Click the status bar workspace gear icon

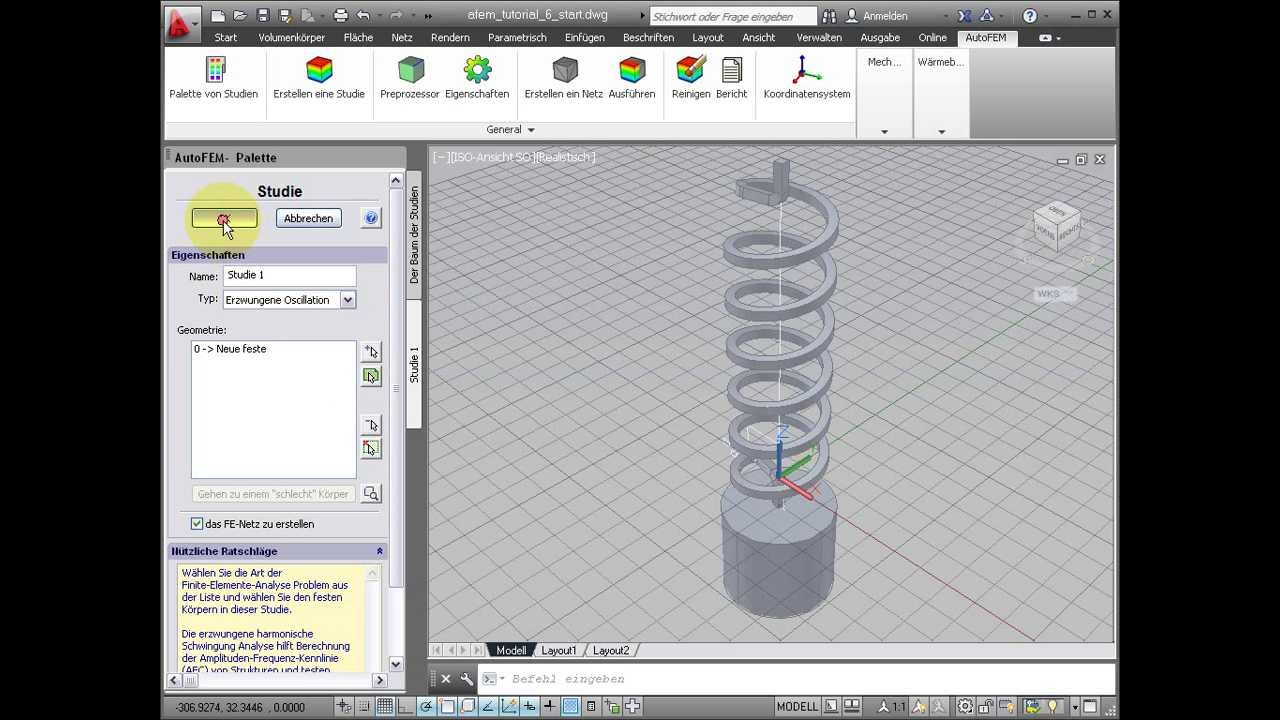tap(965, 707)
